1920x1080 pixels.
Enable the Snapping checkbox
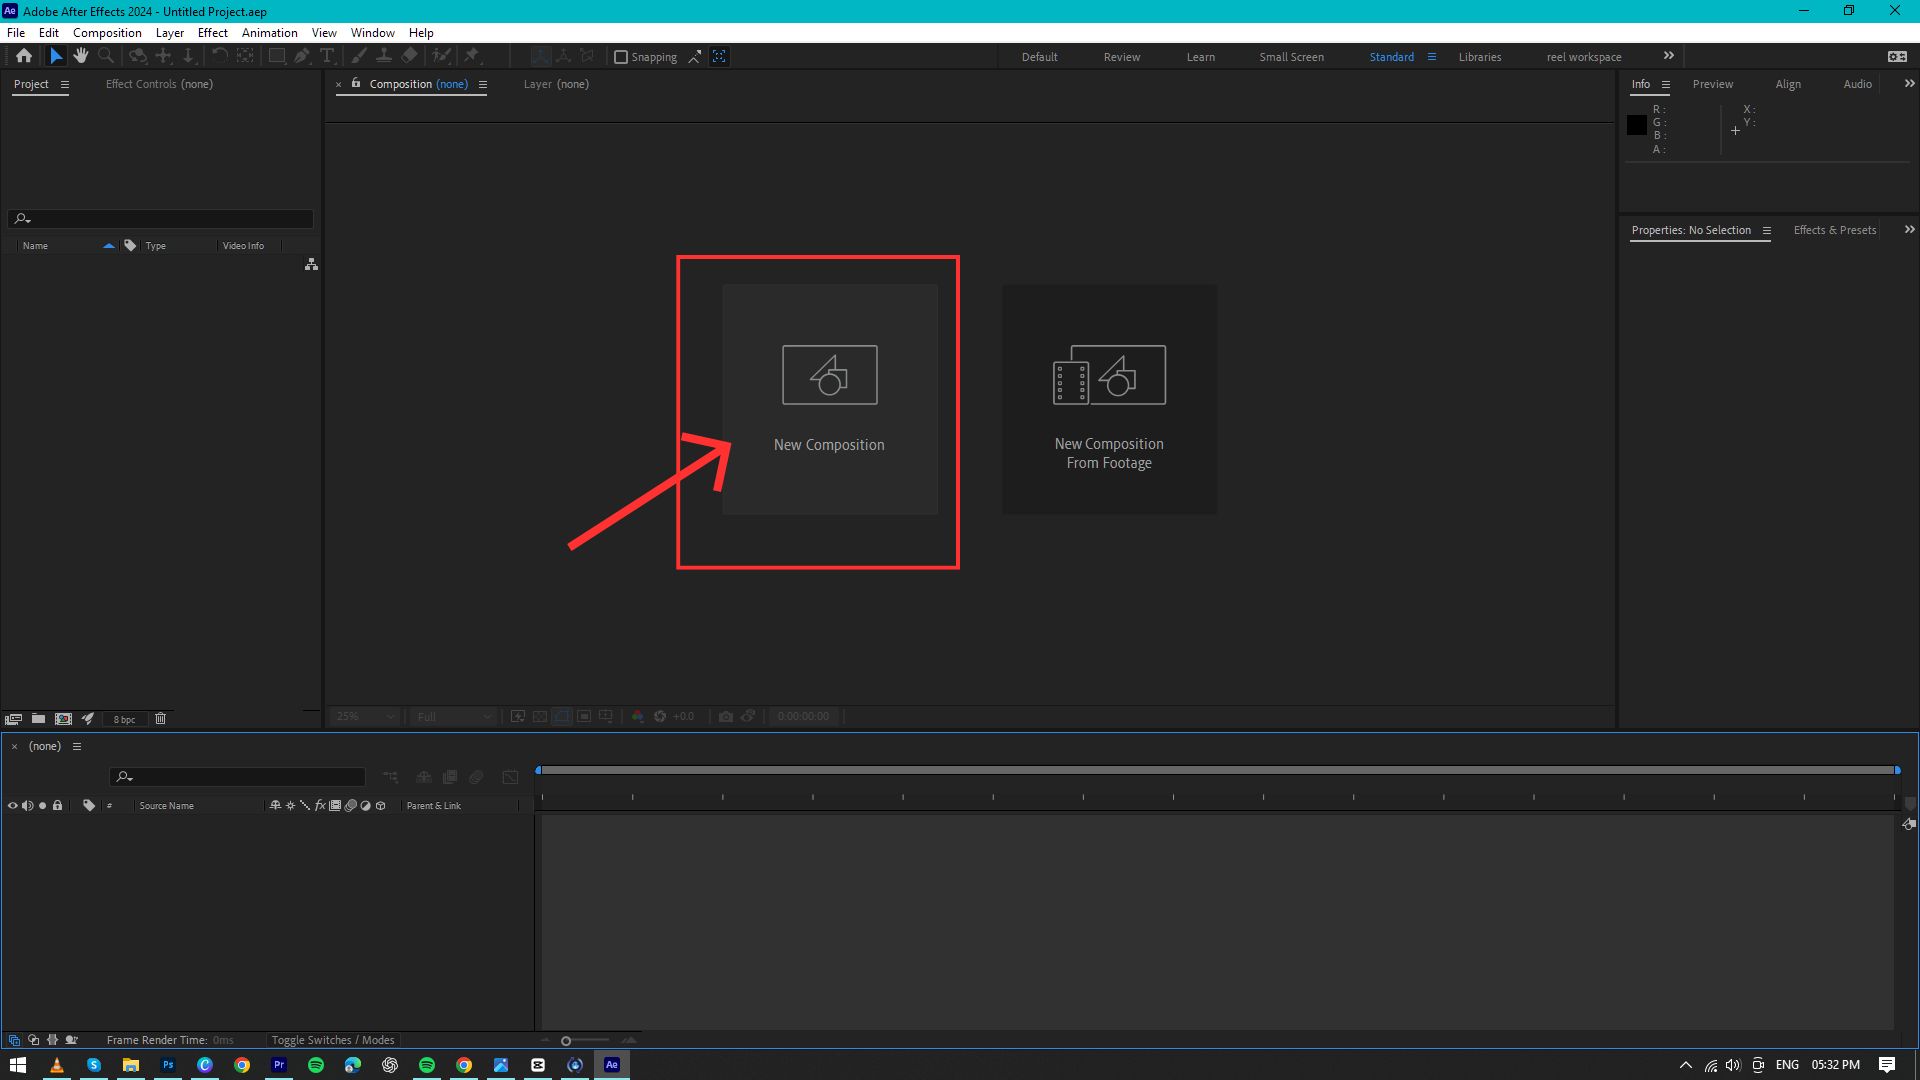click(621, 57)
